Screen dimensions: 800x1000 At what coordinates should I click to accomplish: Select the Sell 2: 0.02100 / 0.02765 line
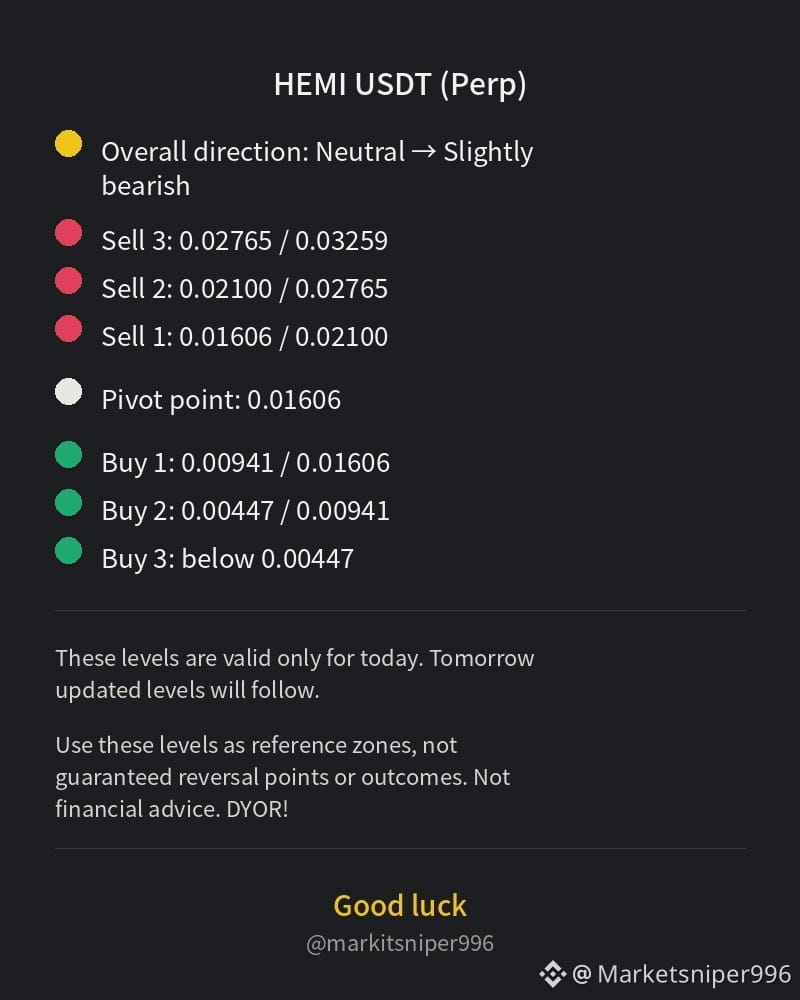[244, 289]
